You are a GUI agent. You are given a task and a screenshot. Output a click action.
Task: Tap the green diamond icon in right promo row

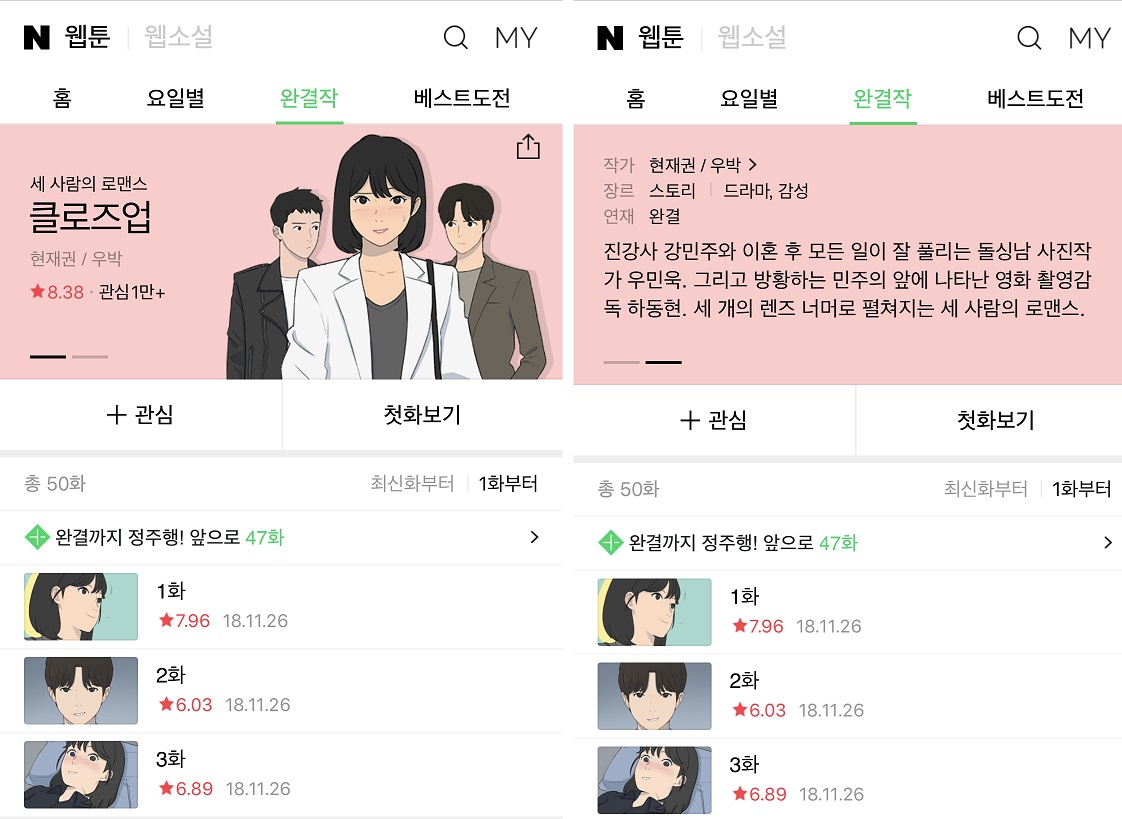coord(610,543)
